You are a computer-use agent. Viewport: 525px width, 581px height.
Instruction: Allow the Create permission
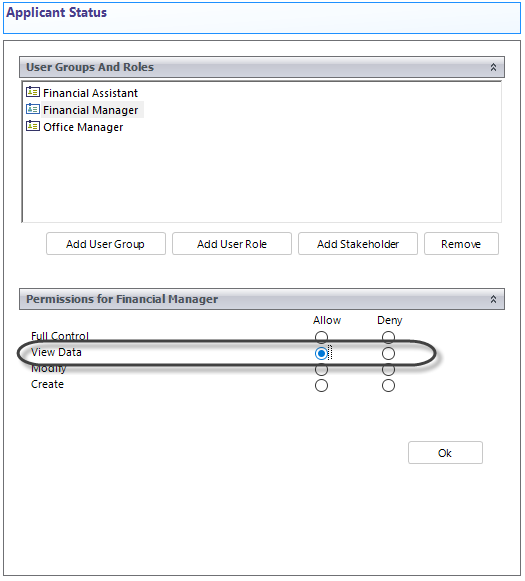321,386
